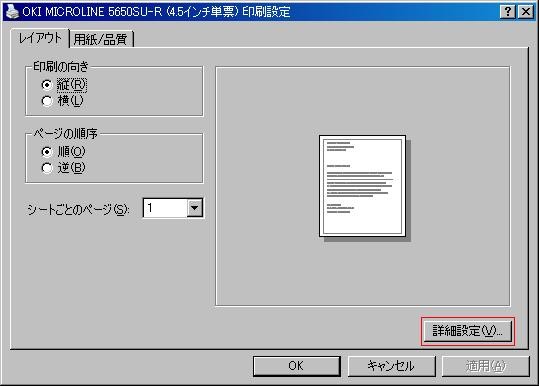Open 詳細設定(V)... advanced settings
This screenshot has width=539, height=386.
(468, 331)
